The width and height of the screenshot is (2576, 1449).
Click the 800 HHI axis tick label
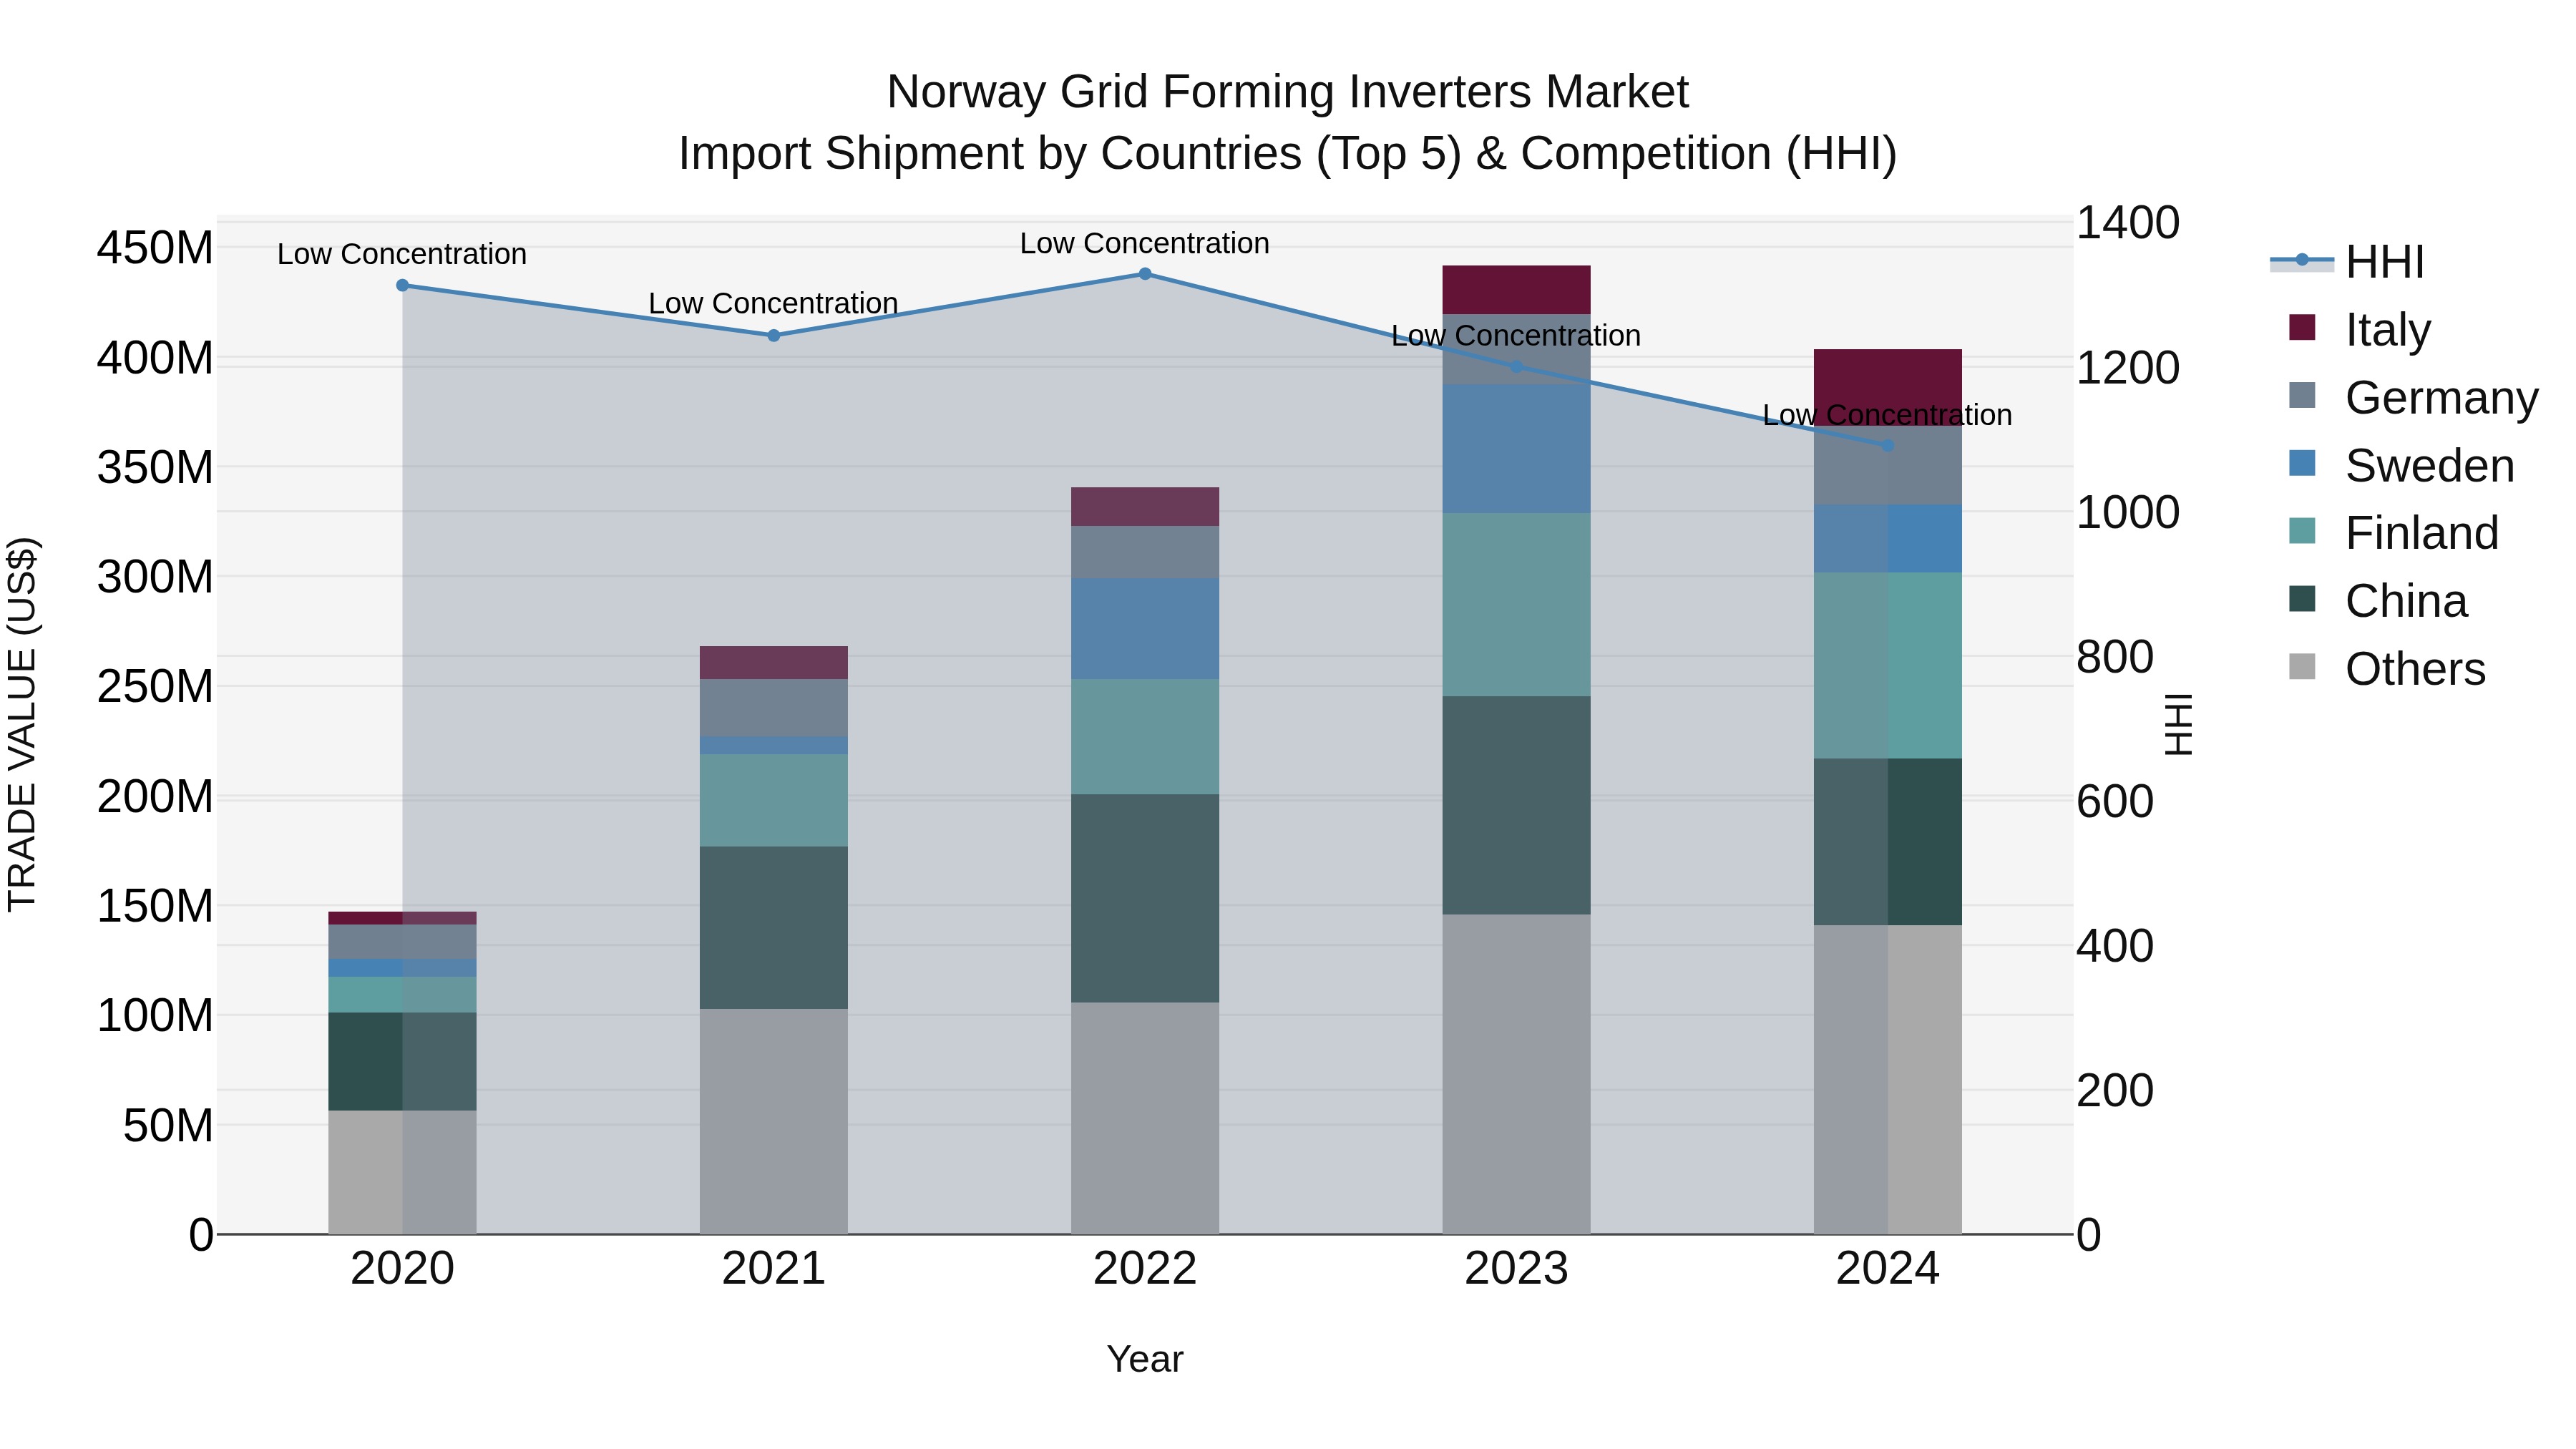pos(2115,657)
